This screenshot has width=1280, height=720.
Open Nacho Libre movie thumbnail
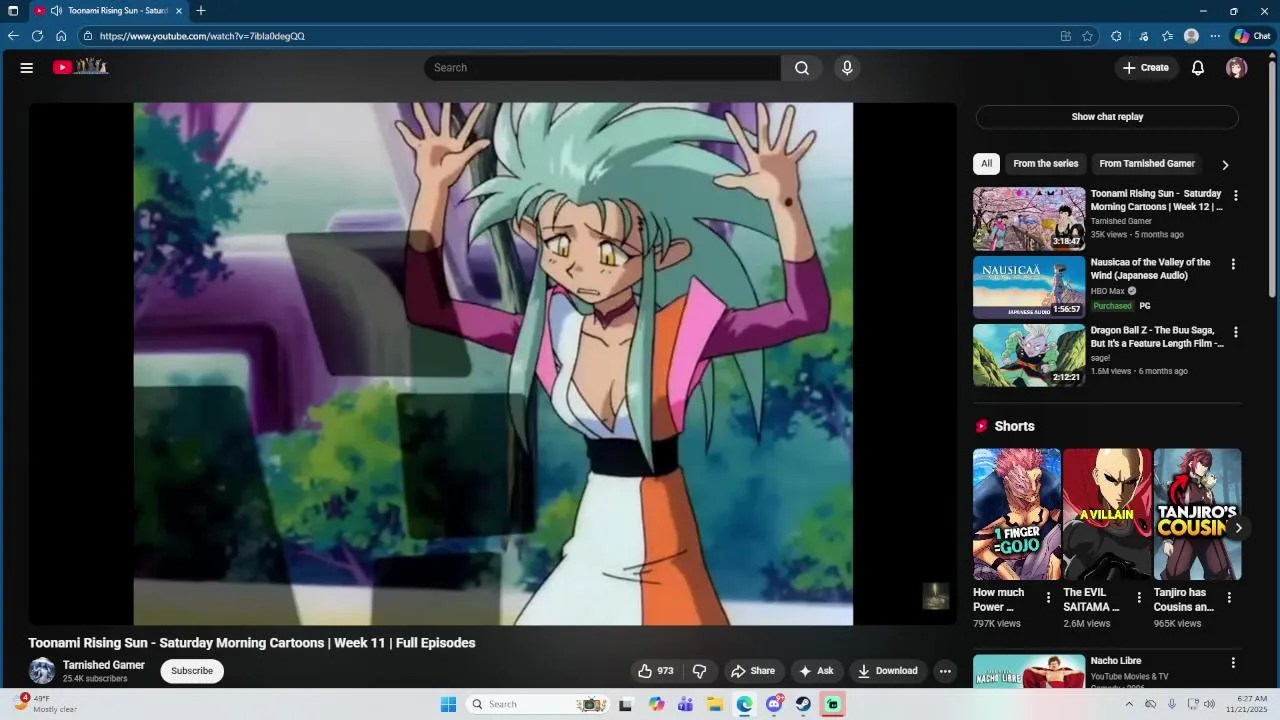point(1029,671)
